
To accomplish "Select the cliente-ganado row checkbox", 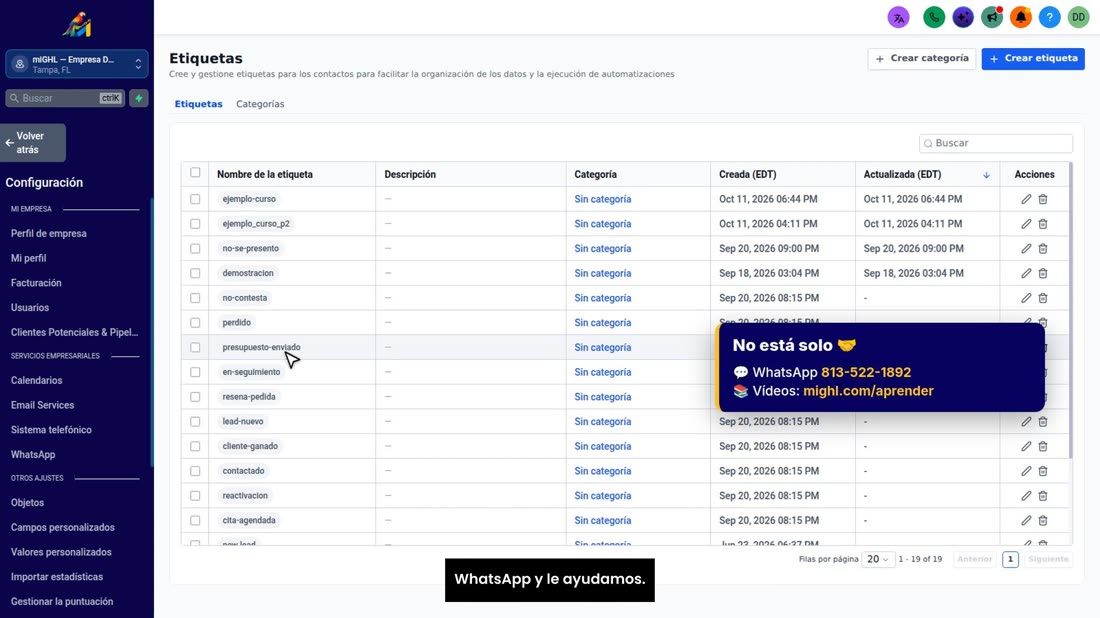I will pos(195,446).
